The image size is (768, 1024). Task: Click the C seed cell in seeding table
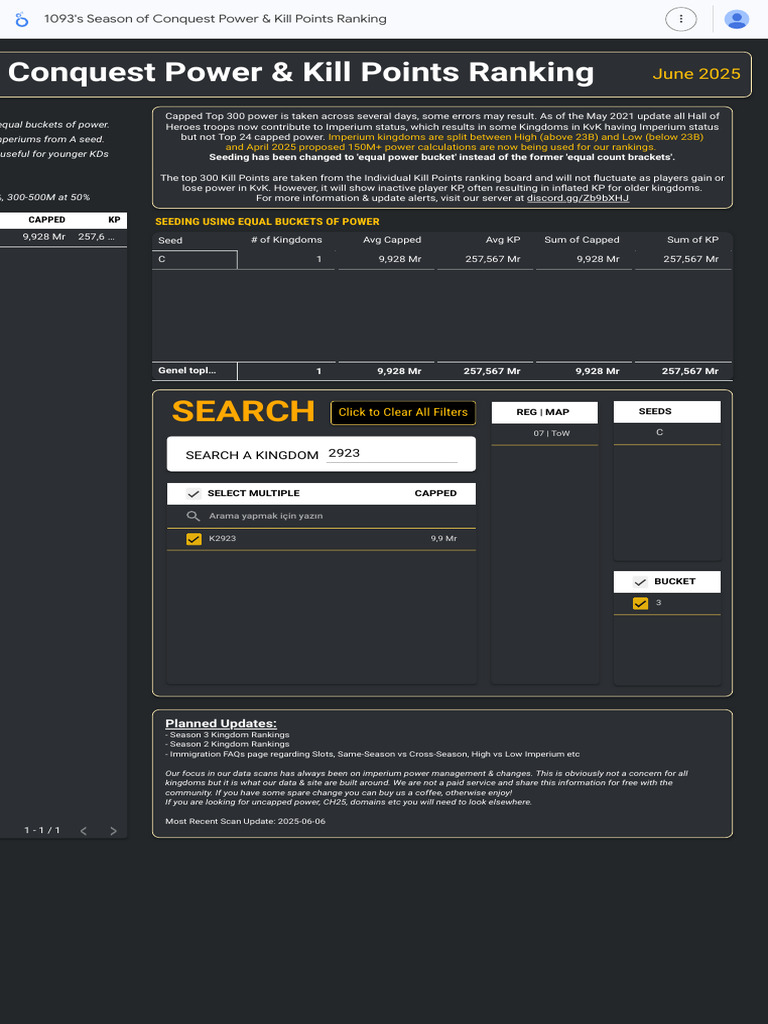195,259
